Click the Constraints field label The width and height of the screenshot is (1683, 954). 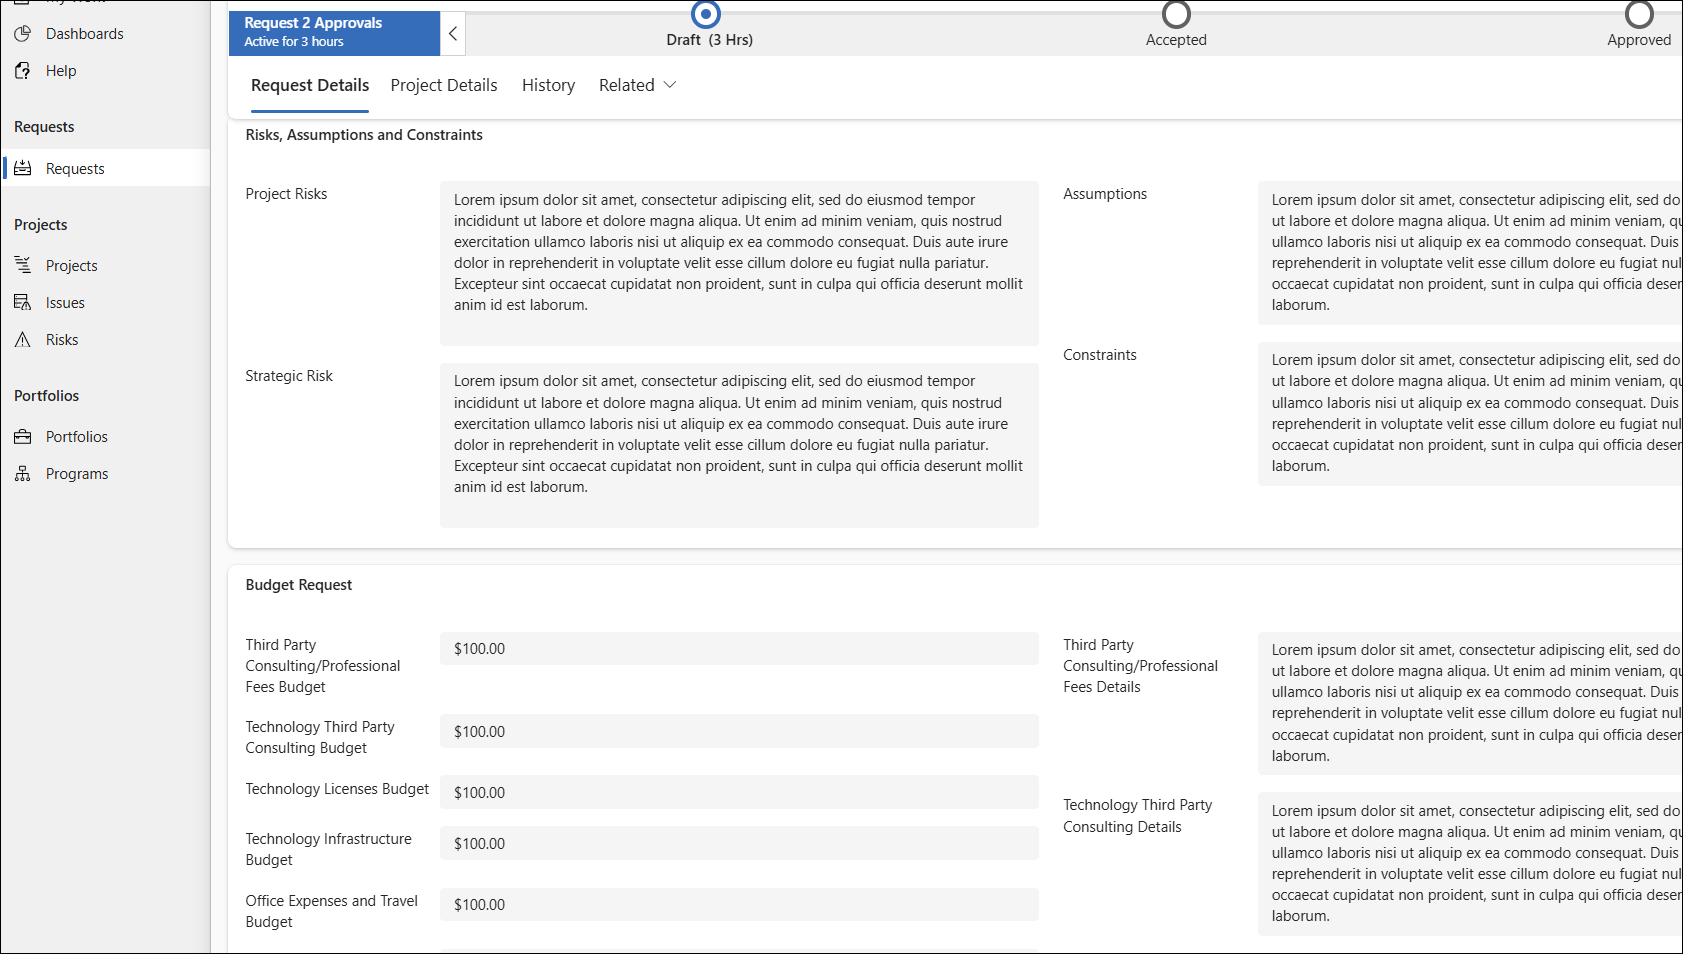[x=1100, y=355]
